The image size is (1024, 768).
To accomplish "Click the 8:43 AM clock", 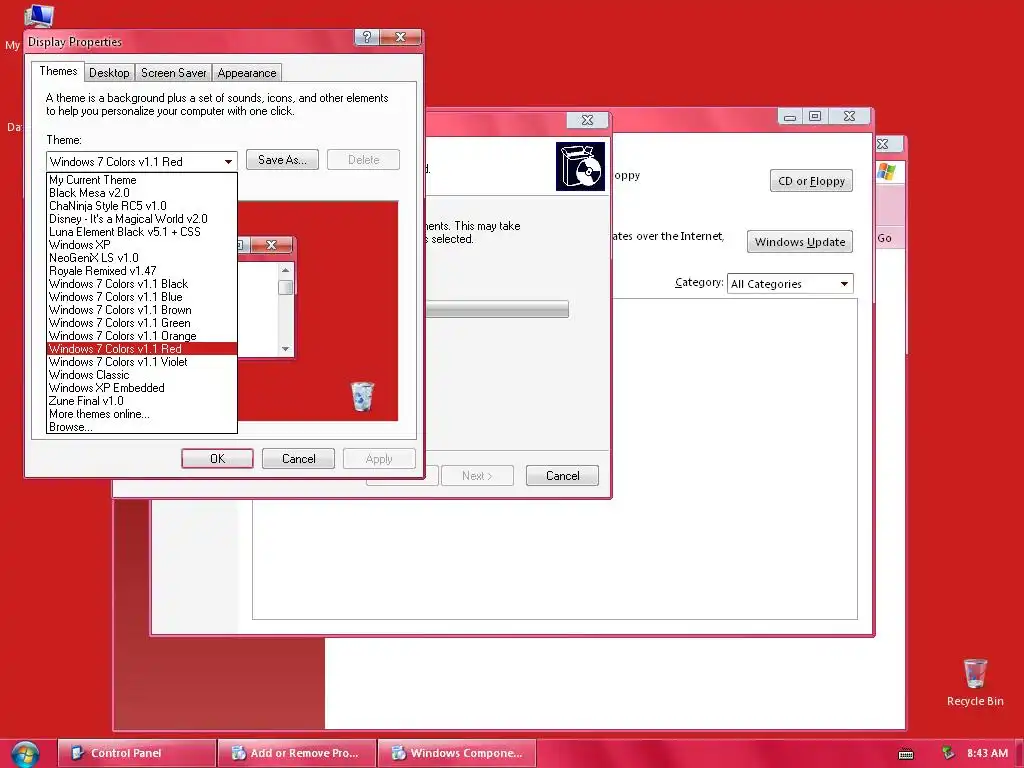I will [x=987, y=753].
